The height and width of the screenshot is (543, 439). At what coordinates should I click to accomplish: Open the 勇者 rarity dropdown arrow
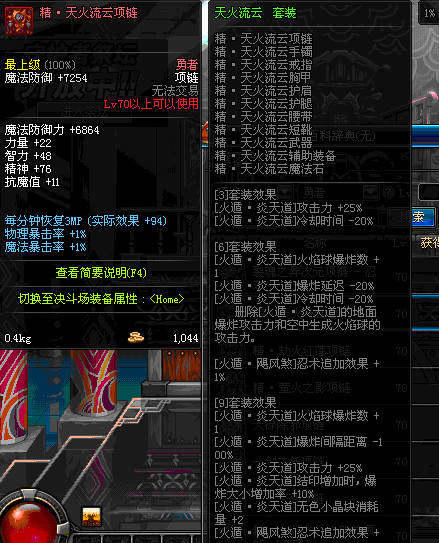tap(370, 192)
